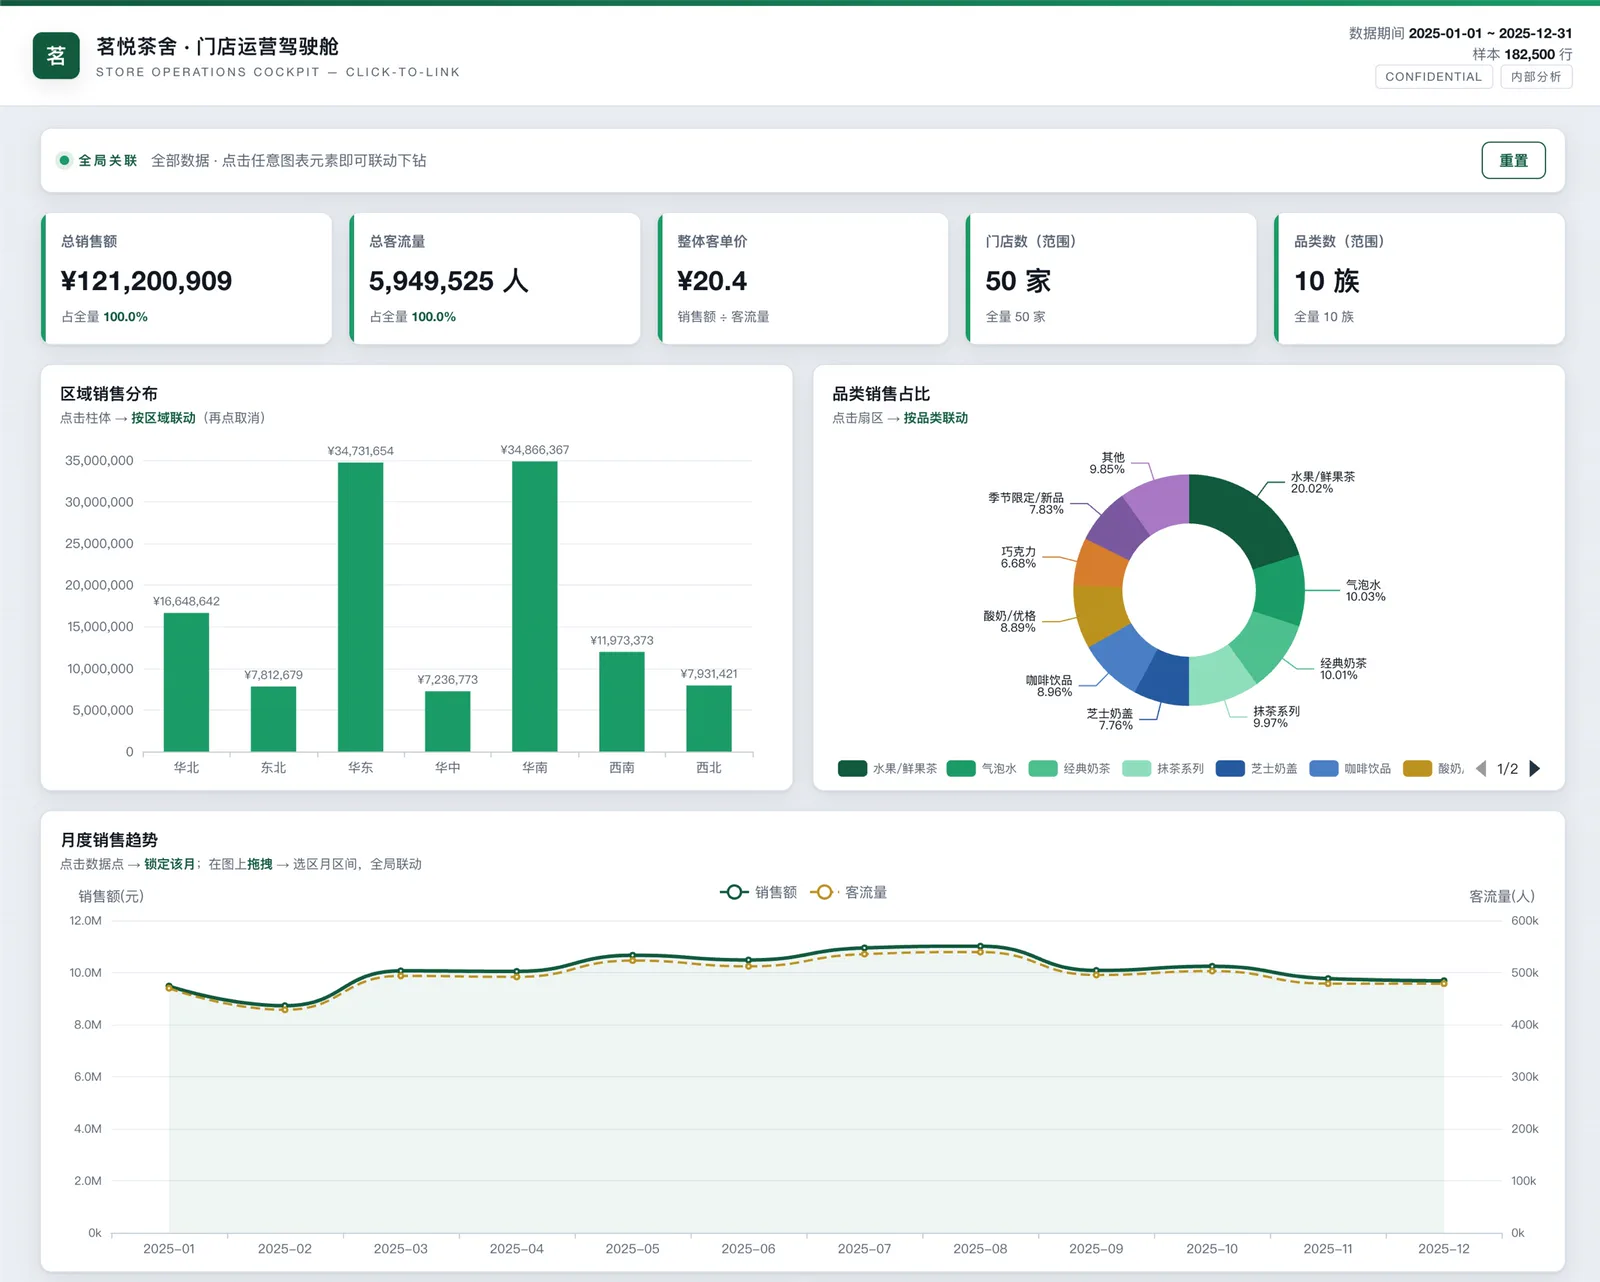The width and height of the screenshot is (1600, 1282).
Task: Click the 芝士奶盖 donut slice
Action: pos(1166,679)
